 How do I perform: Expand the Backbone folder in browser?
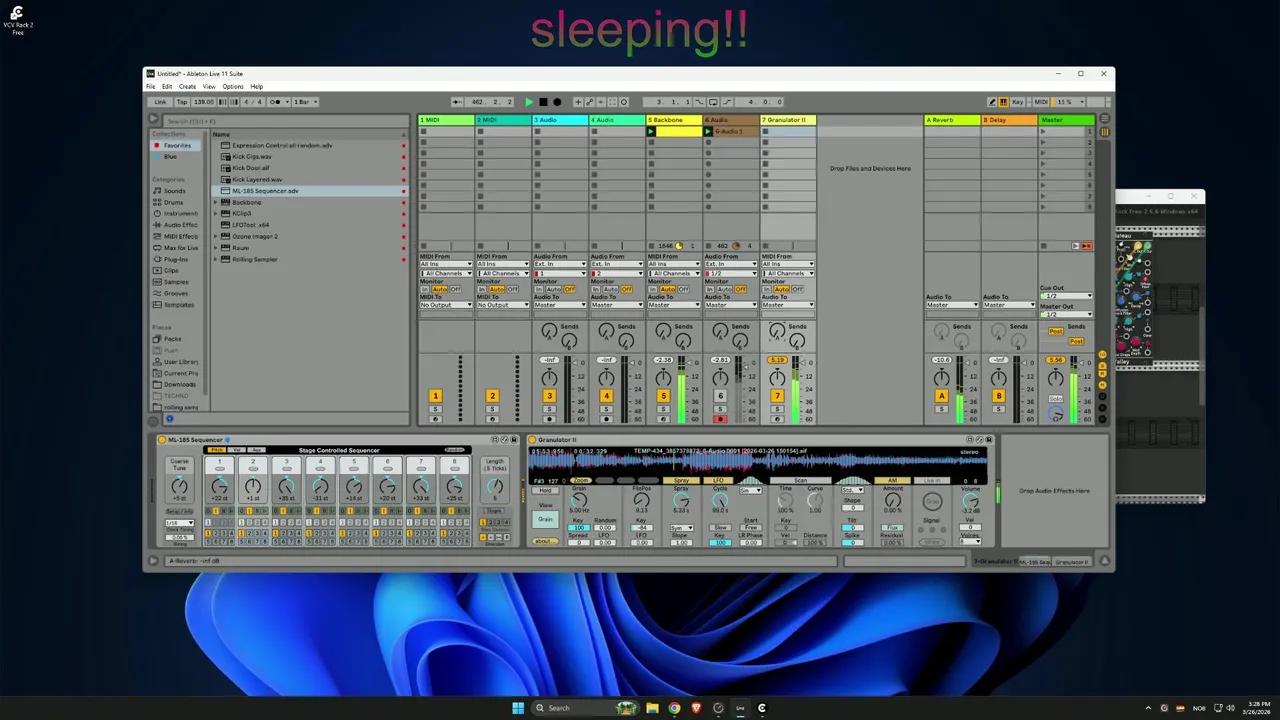215,202
